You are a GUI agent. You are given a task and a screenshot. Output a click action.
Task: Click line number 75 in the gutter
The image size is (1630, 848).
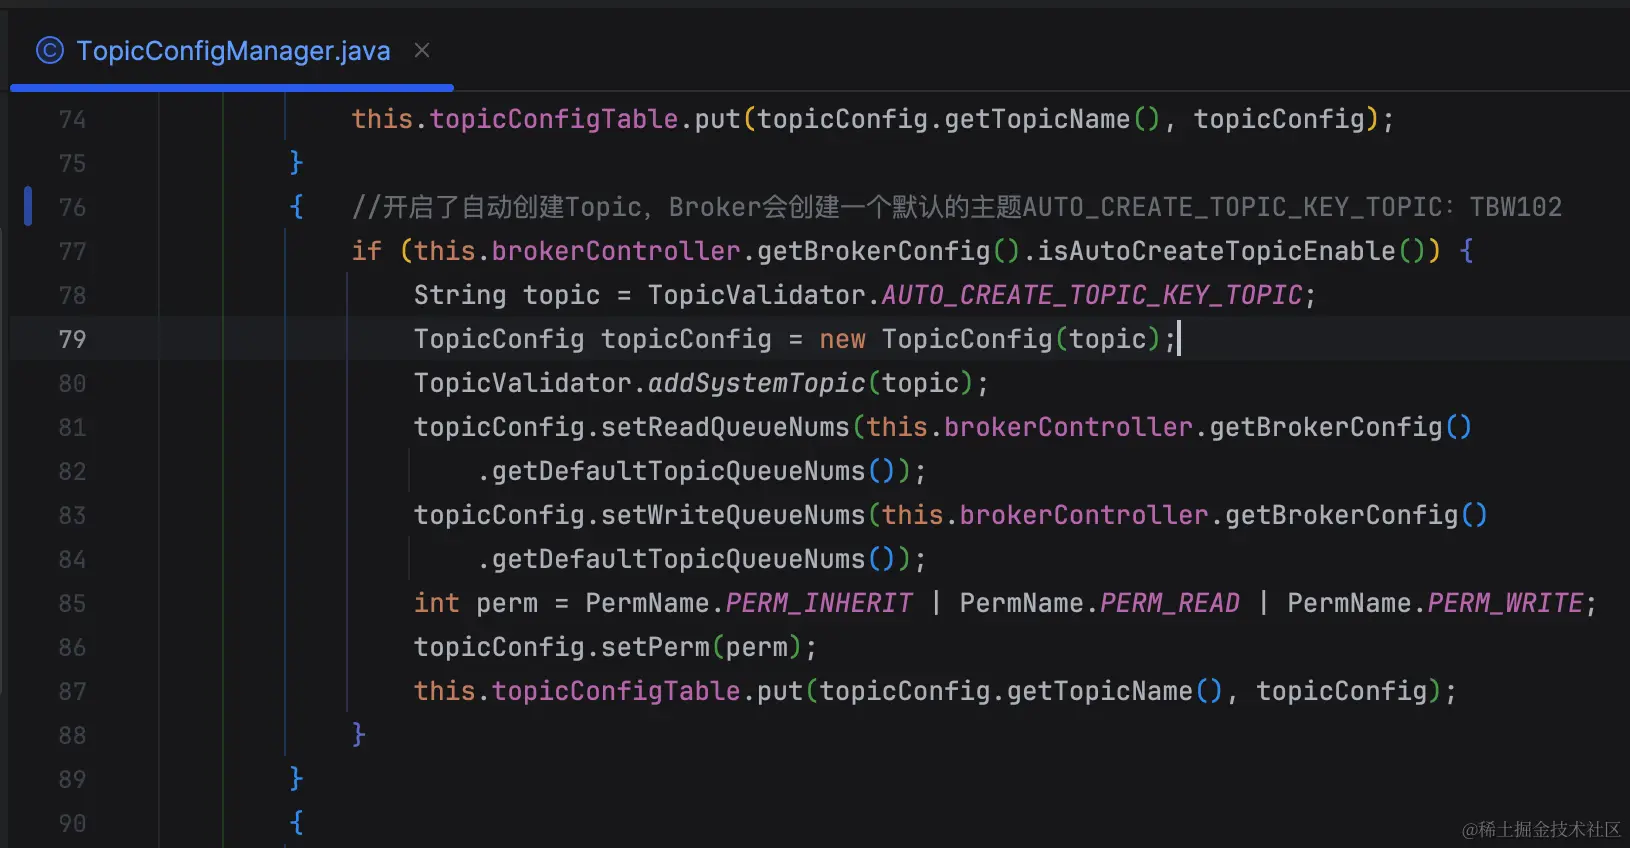click(72, 164)
